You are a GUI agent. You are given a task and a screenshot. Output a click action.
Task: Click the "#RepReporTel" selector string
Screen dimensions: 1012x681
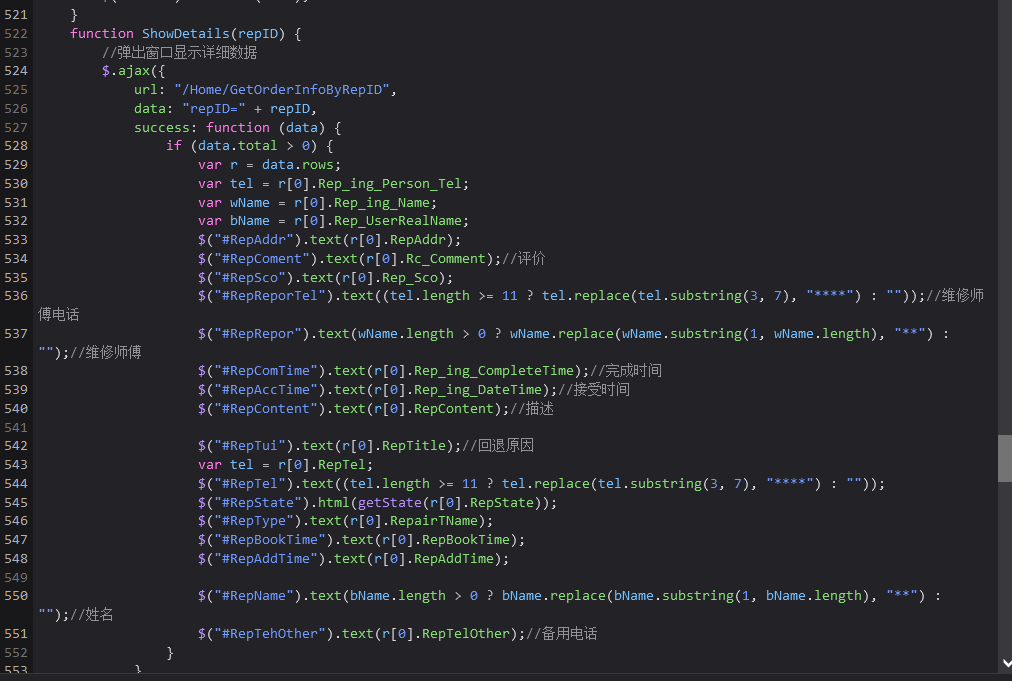tap(270, 296)
